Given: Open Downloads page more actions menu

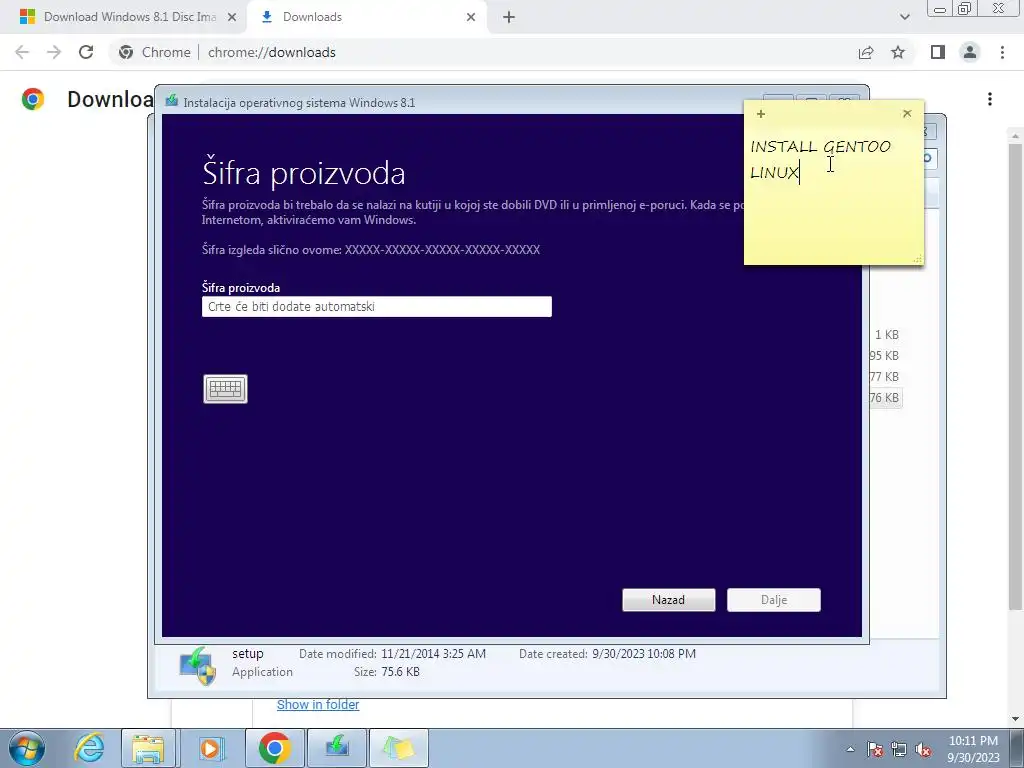Looking at the screenshot, I should click(990, 99).
